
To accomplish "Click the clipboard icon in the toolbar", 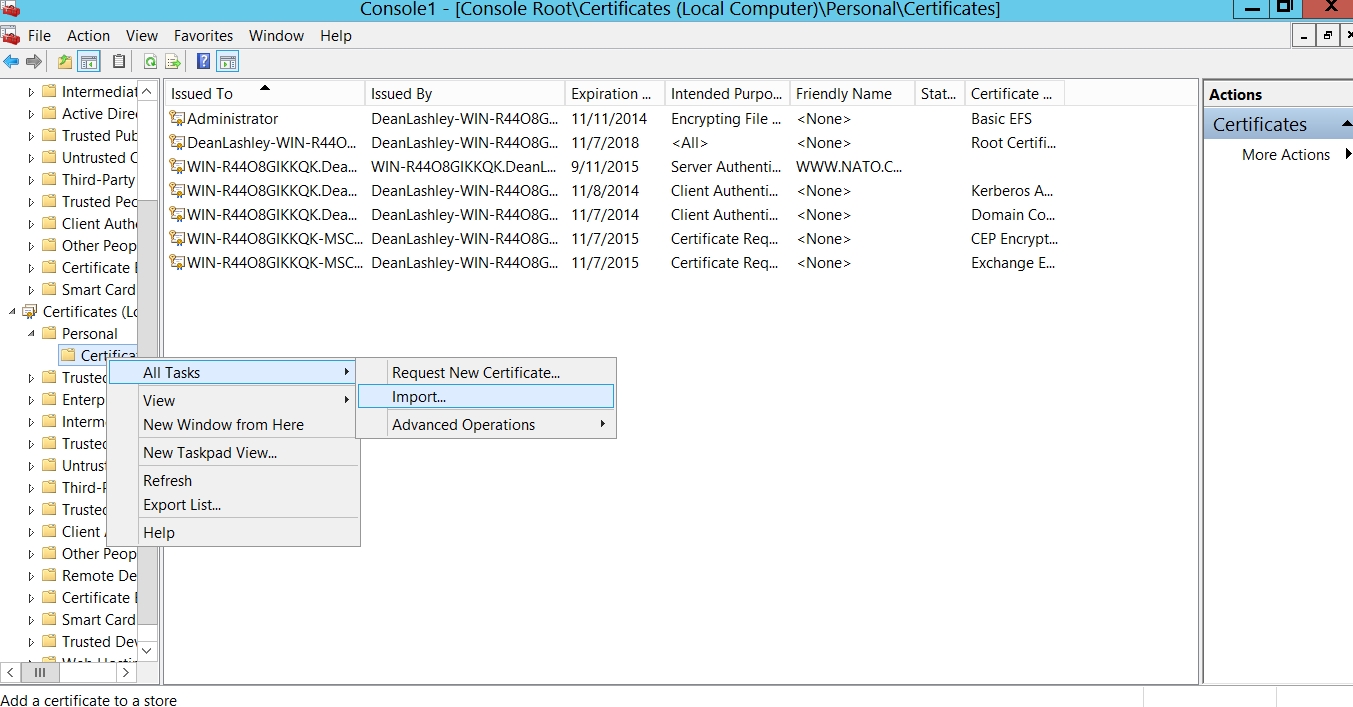I will coord(119,62).
